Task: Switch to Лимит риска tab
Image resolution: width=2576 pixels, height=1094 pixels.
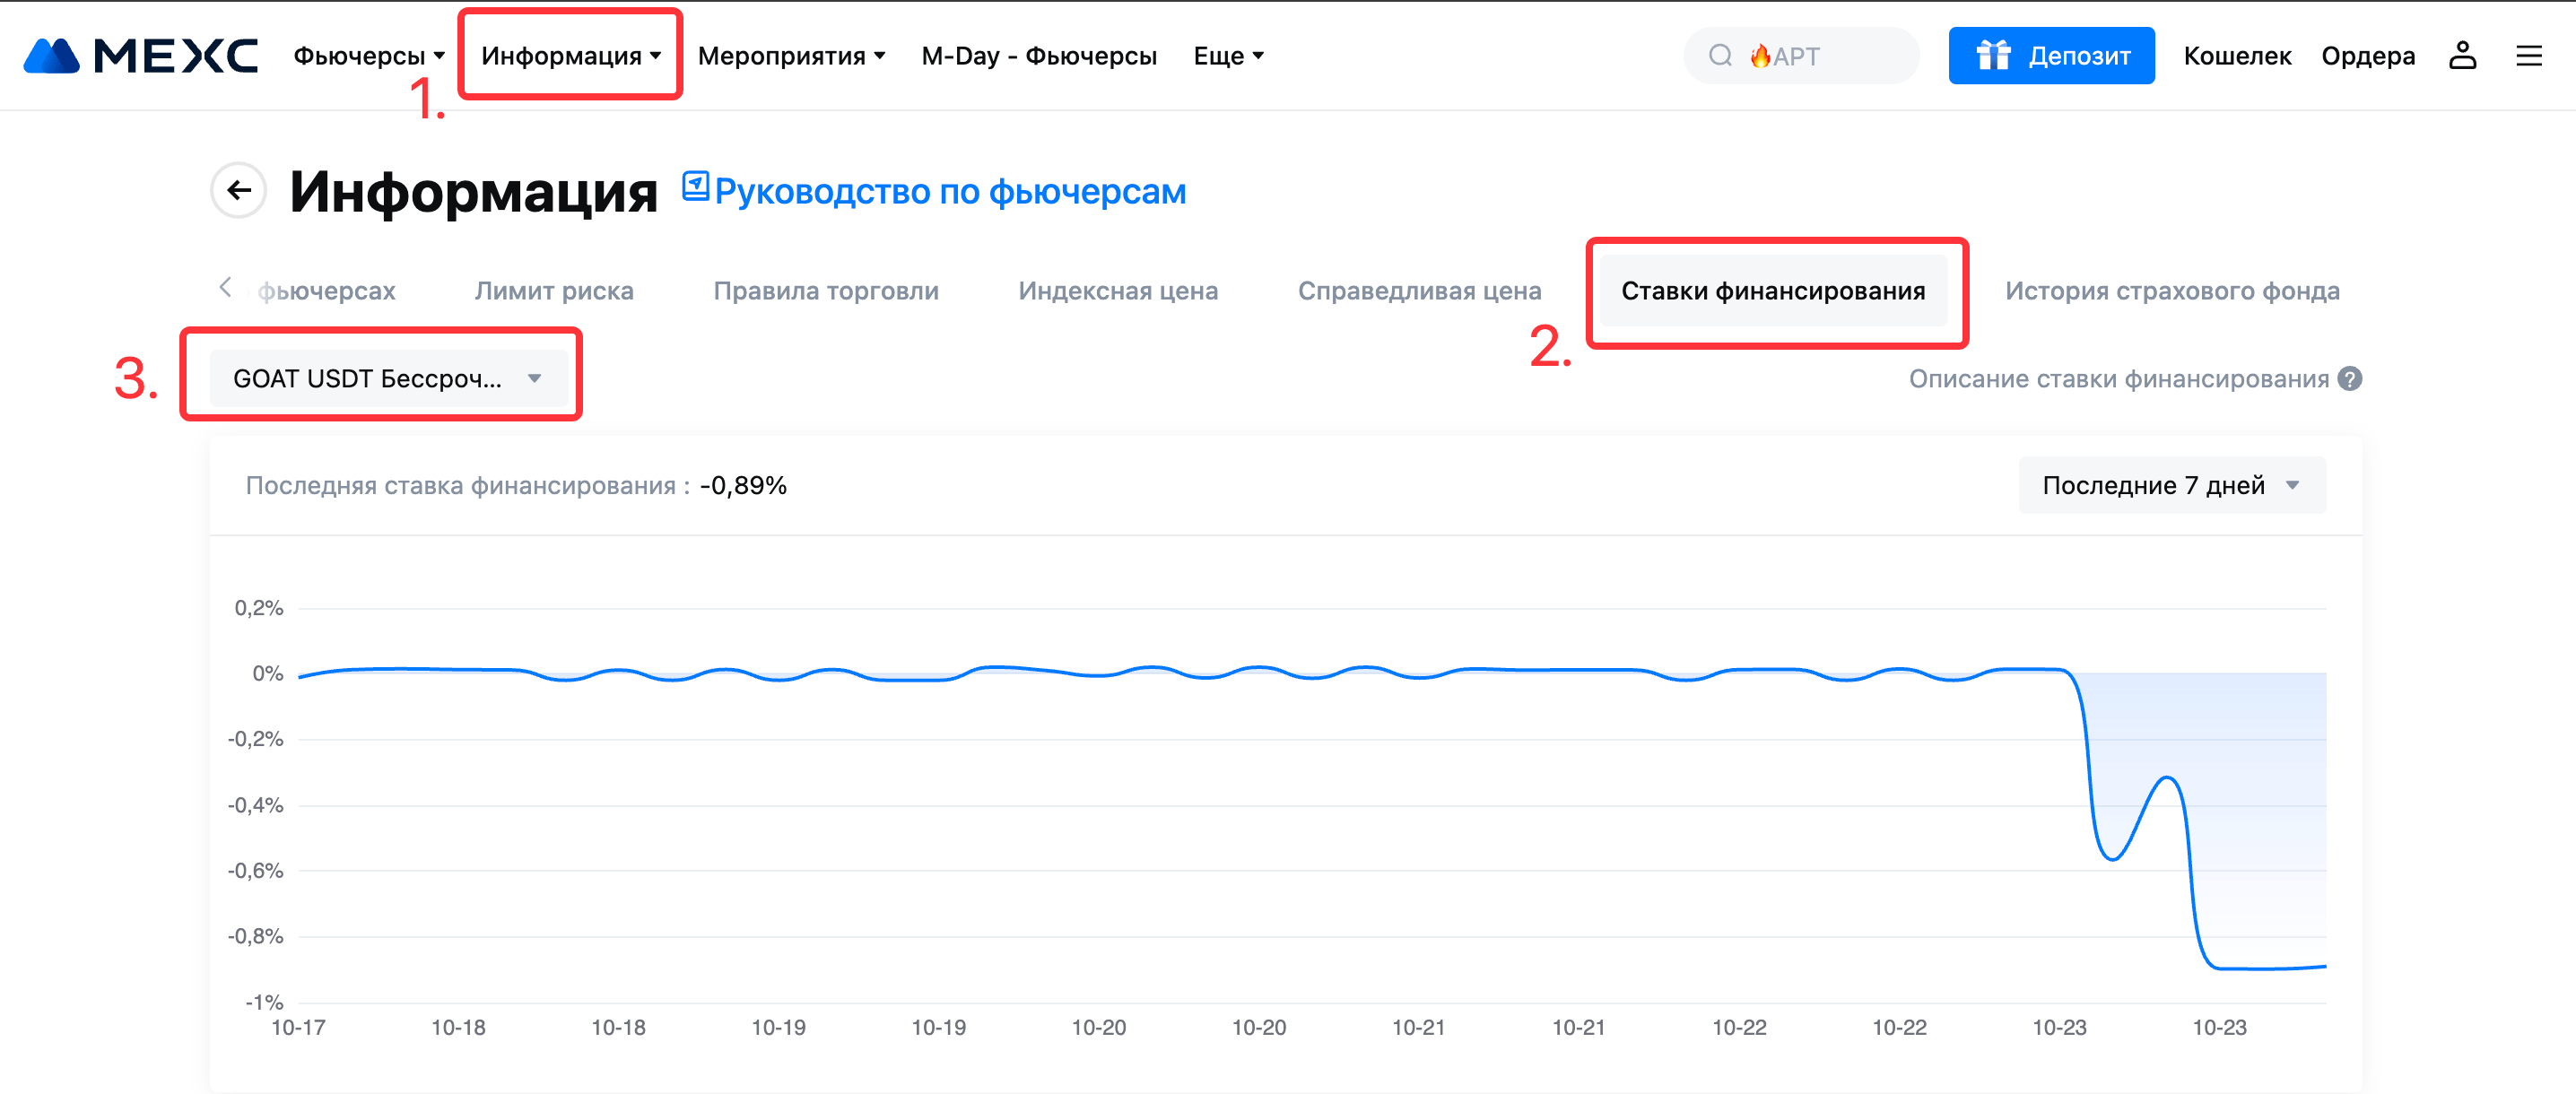Action: coord(554,291)
